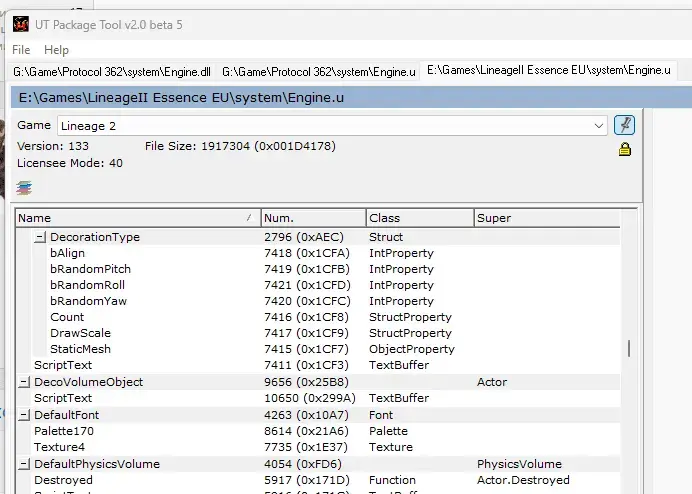Viewport: 692px width, 494px height.
Task: Select the StaticMesh row
Action: [318, 349]
